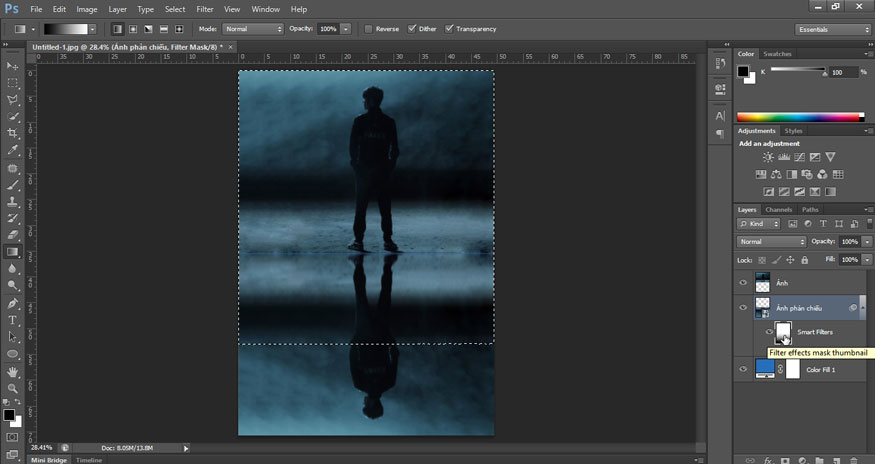Open the layer blend mode dropdown
Screen dimensions: 875x464
click(771, 242)
